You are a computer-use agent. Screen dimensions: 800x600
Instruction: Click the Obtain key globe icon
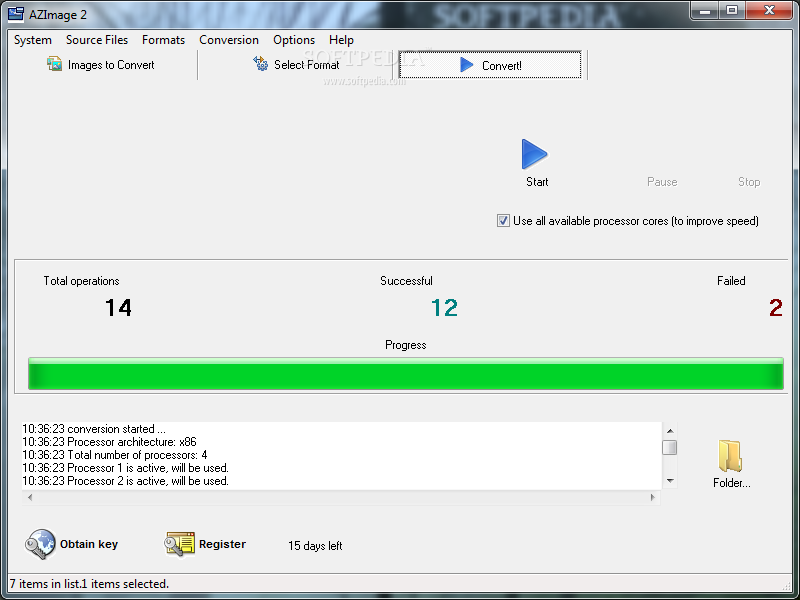pyautogui.click(x=40, y=544)
